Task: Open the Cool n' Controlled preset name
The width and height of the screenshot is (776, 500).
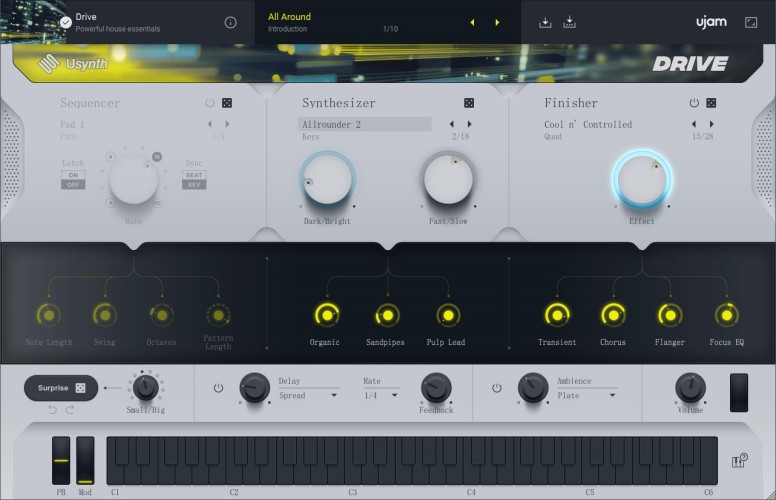Action: pyautogui.click(x=588, y=124)
